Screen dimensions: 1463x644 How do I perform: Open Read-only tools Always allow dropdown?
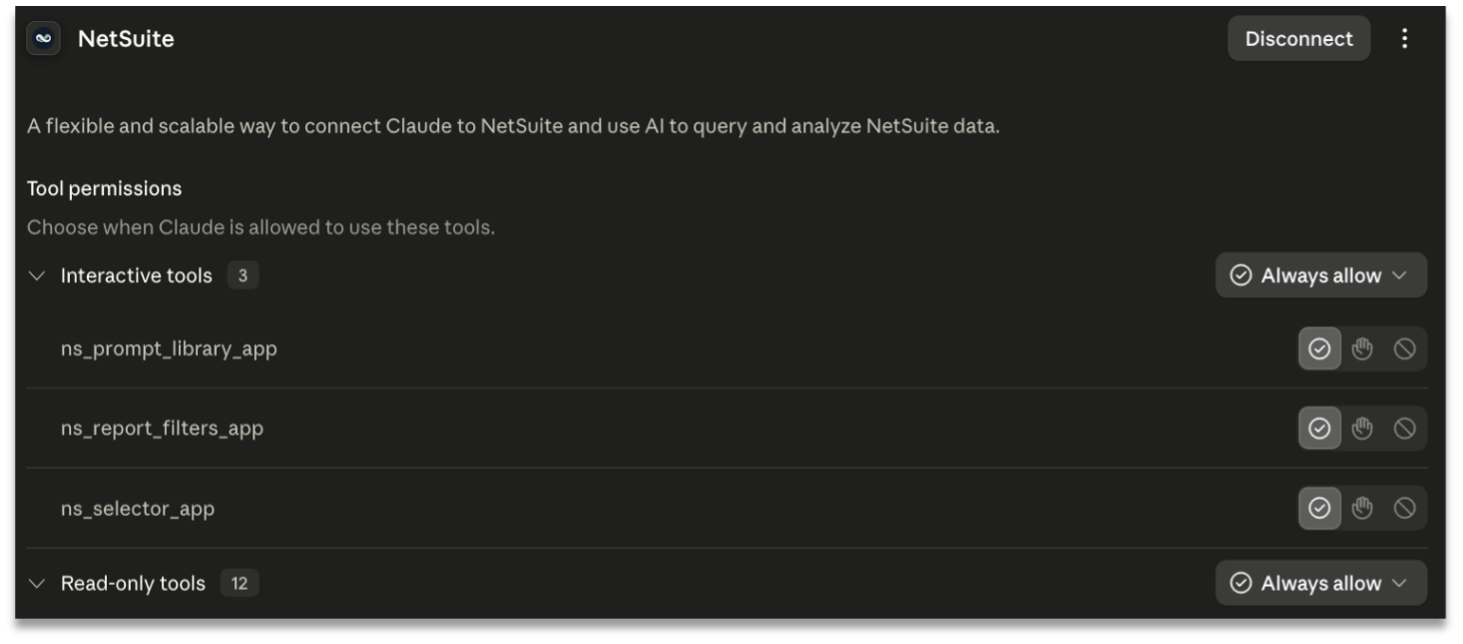[1321, 583]
